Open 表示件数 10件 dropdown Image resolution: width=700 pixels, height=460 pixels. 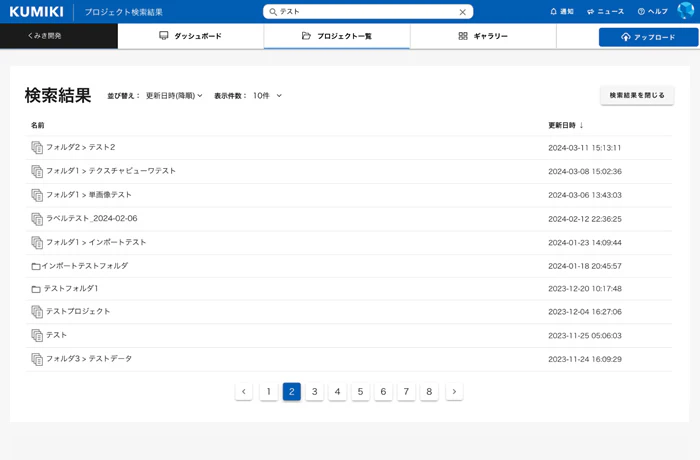click(x=267, y=96)
